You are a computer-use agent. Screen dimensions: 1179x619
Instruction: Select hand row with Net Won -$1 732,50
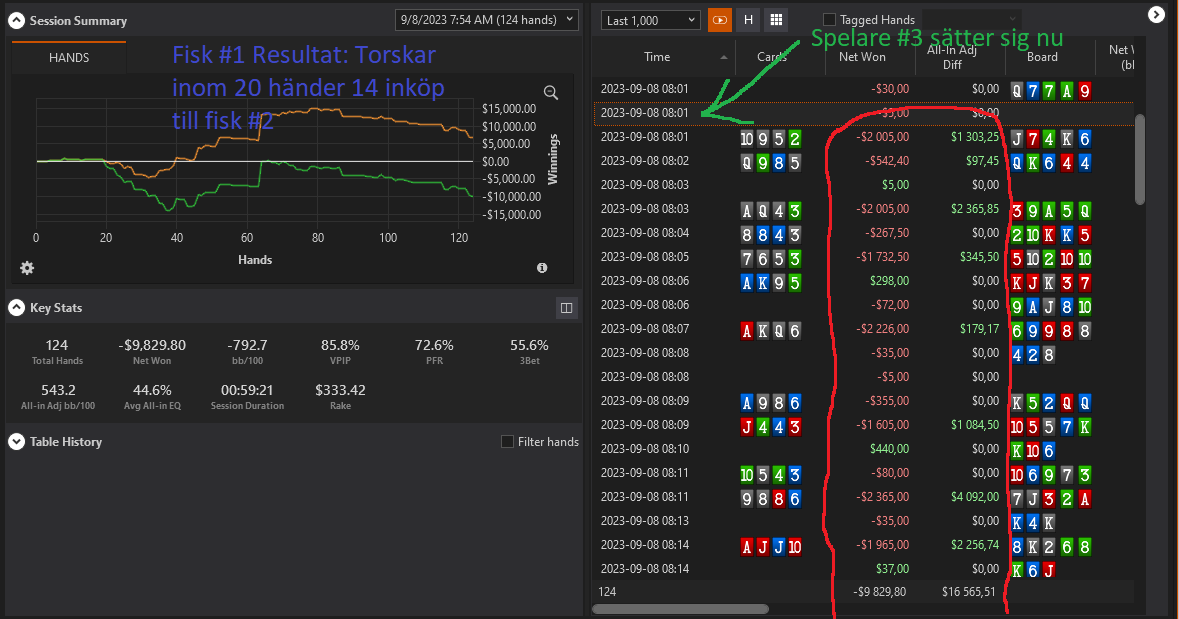[x=863, y=258]
